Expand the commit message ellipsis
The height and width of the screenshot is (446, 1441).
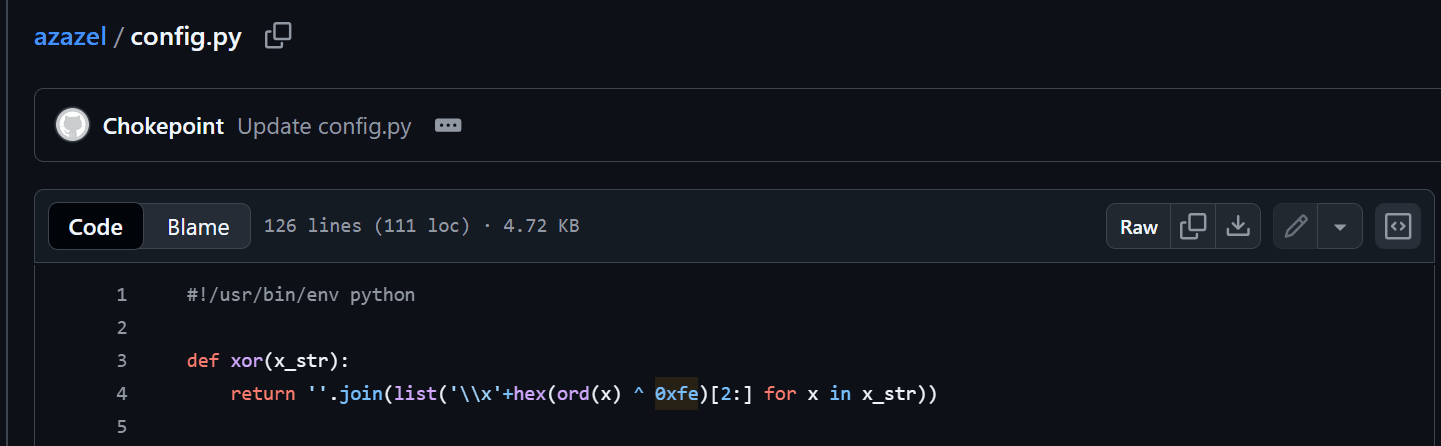[448, 126]
